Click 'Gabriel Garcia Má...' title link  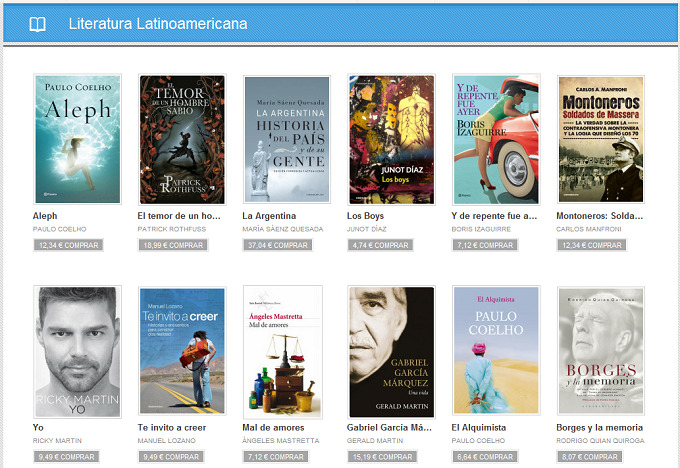tap(389, 427)
